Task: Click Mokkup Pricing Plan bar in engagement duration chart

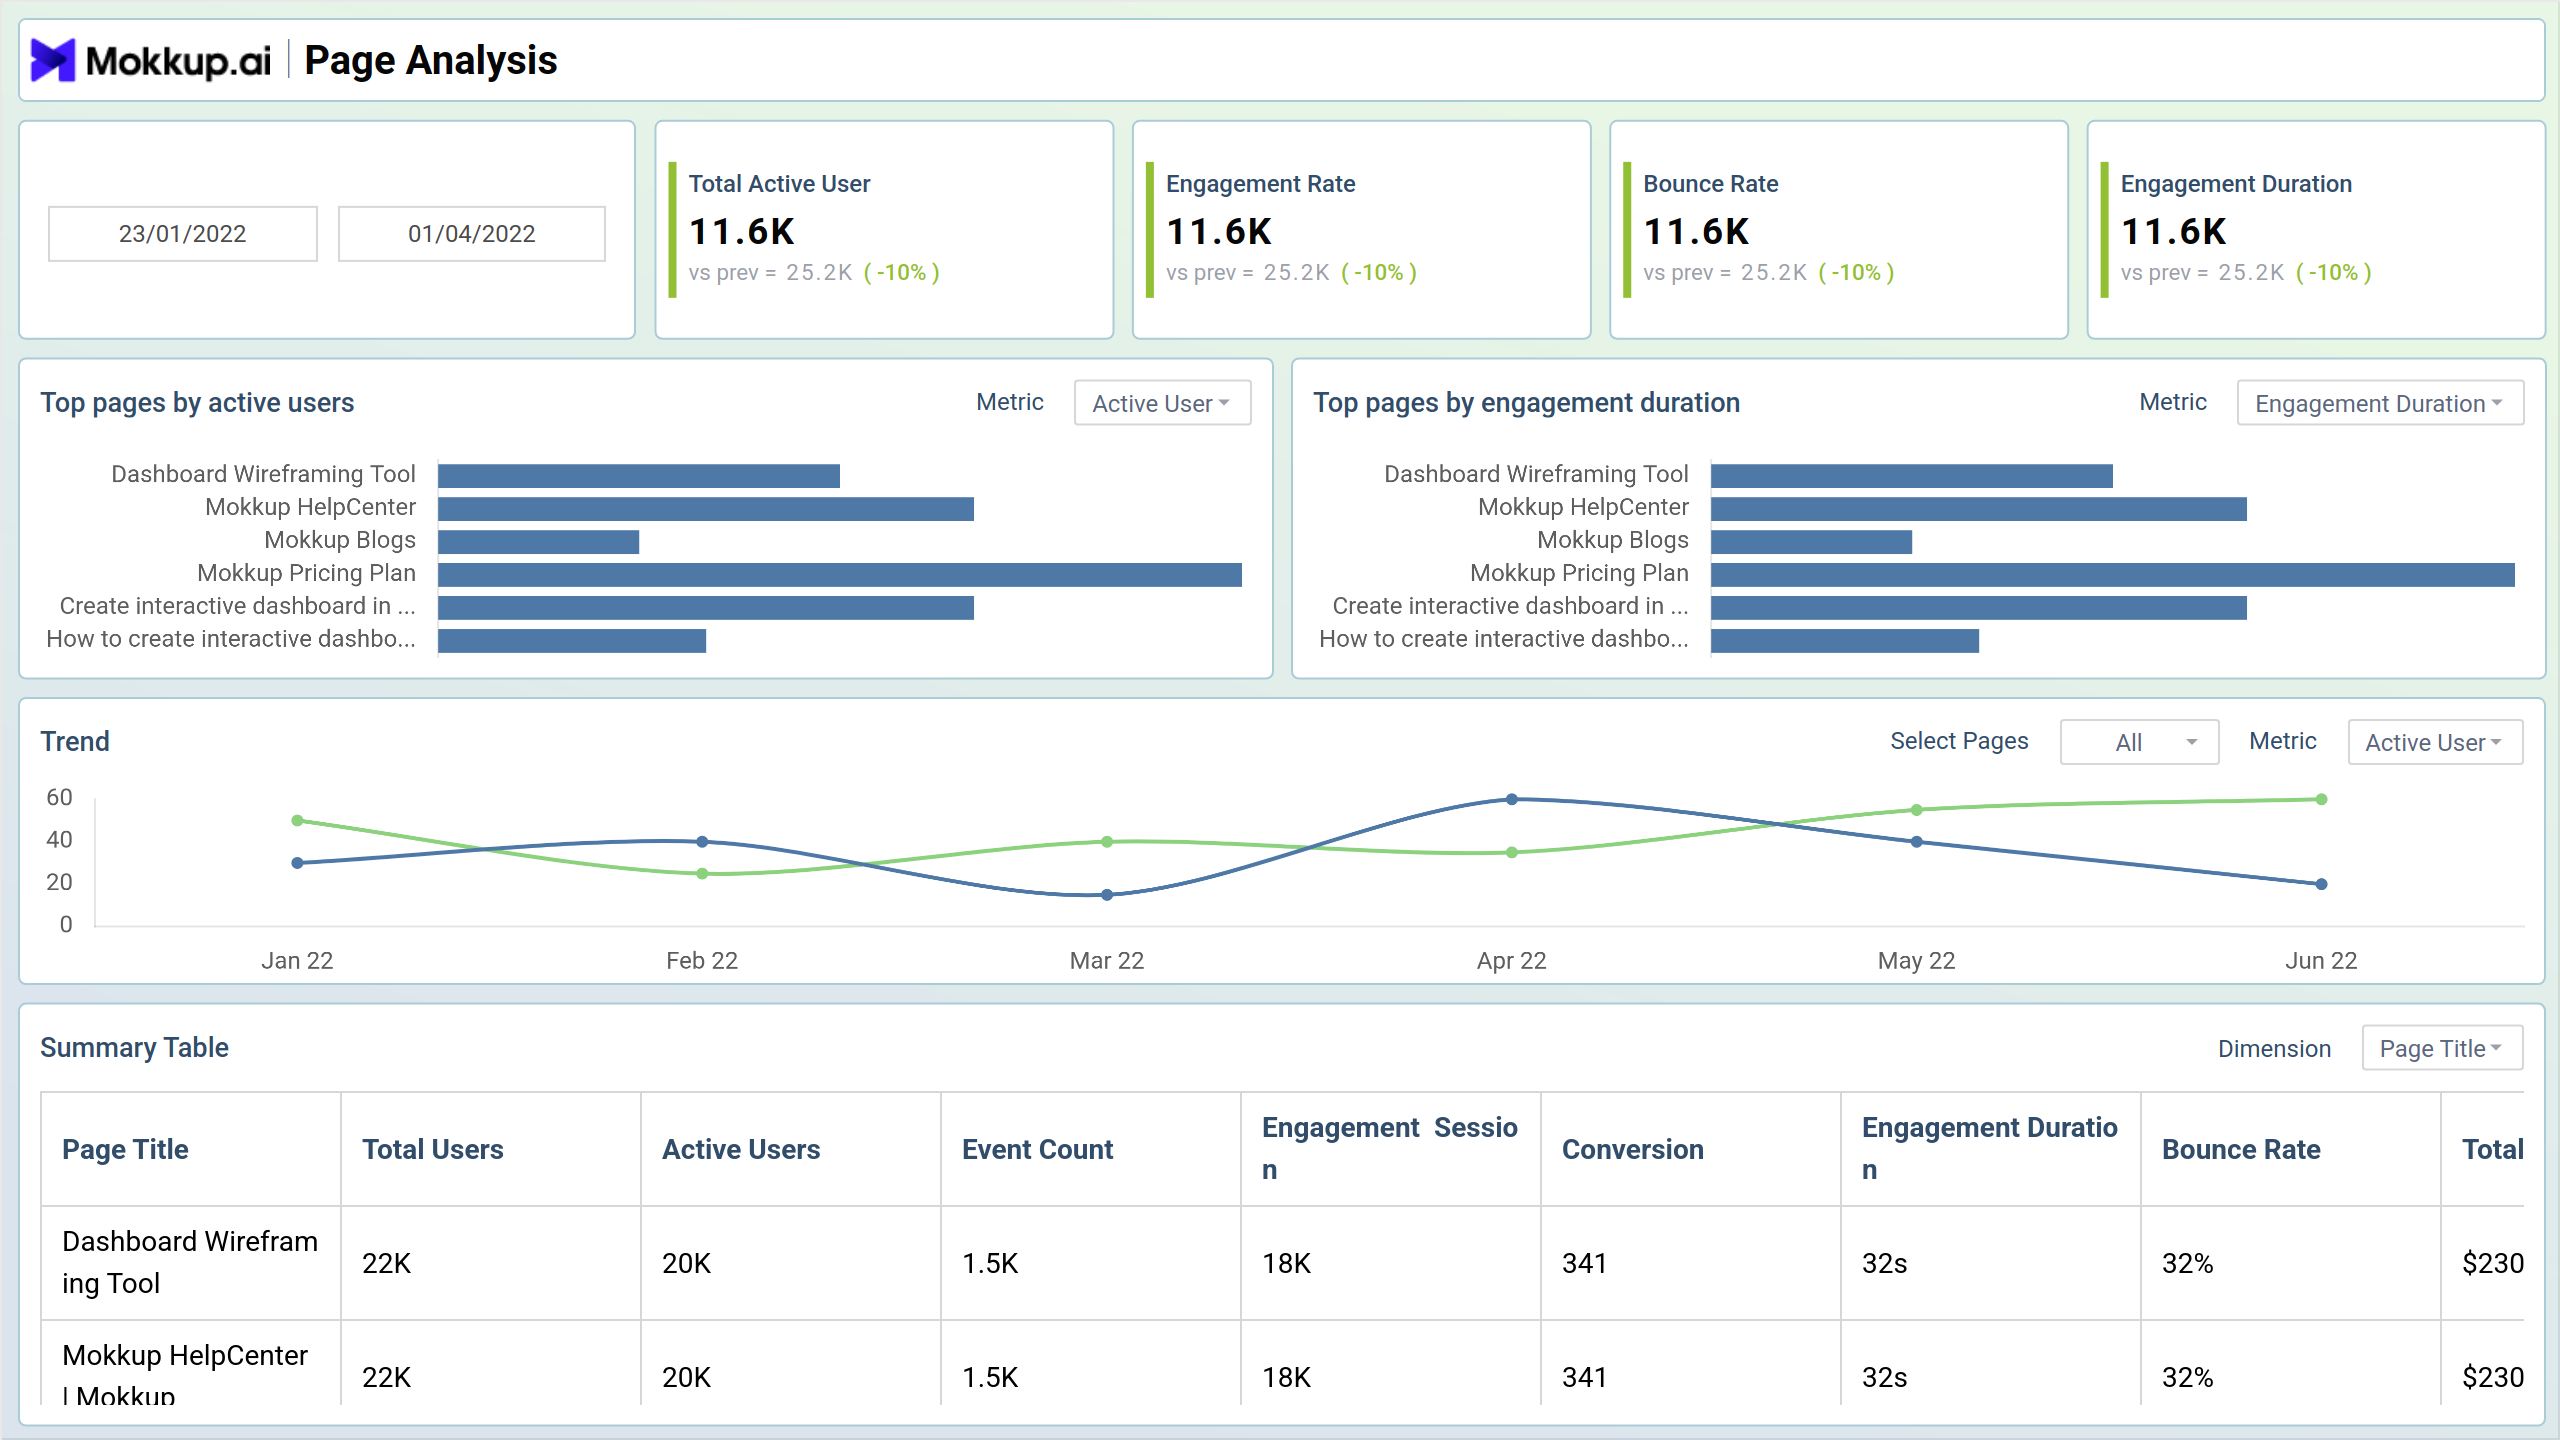Action: coord(2113,575)
